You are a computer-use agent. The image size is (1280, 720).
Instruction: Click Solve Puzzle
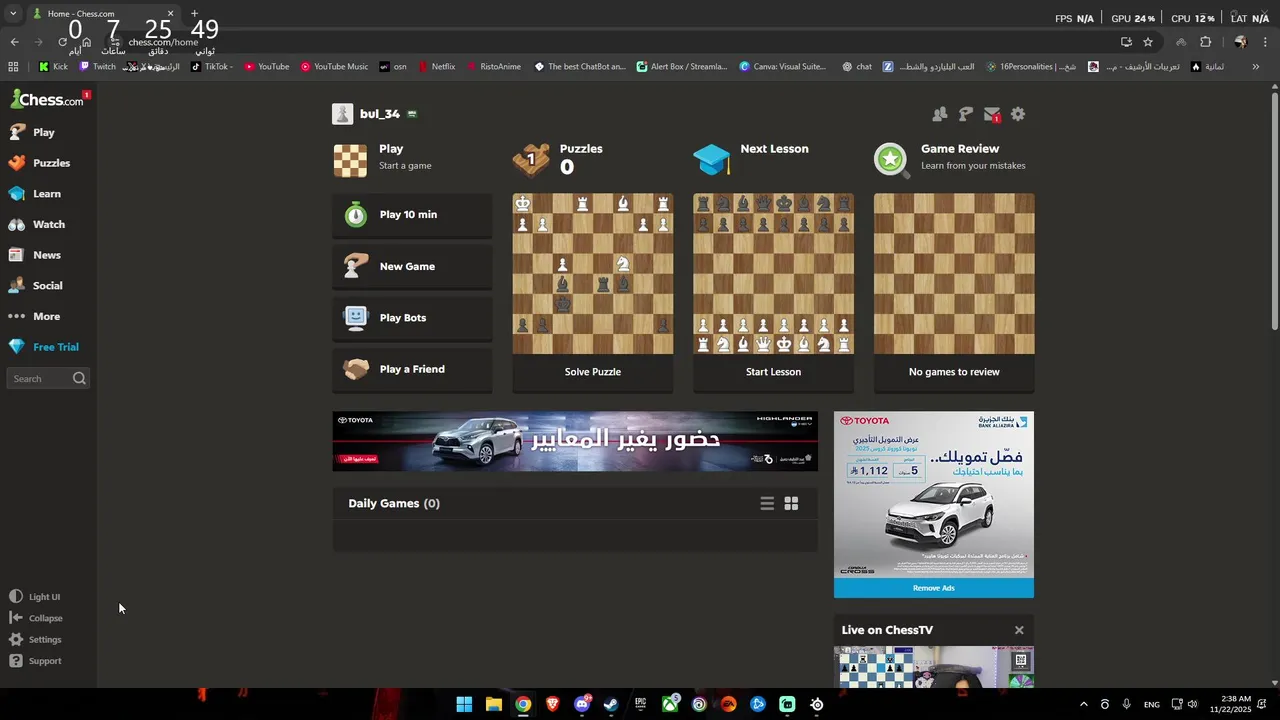(593, 372)
